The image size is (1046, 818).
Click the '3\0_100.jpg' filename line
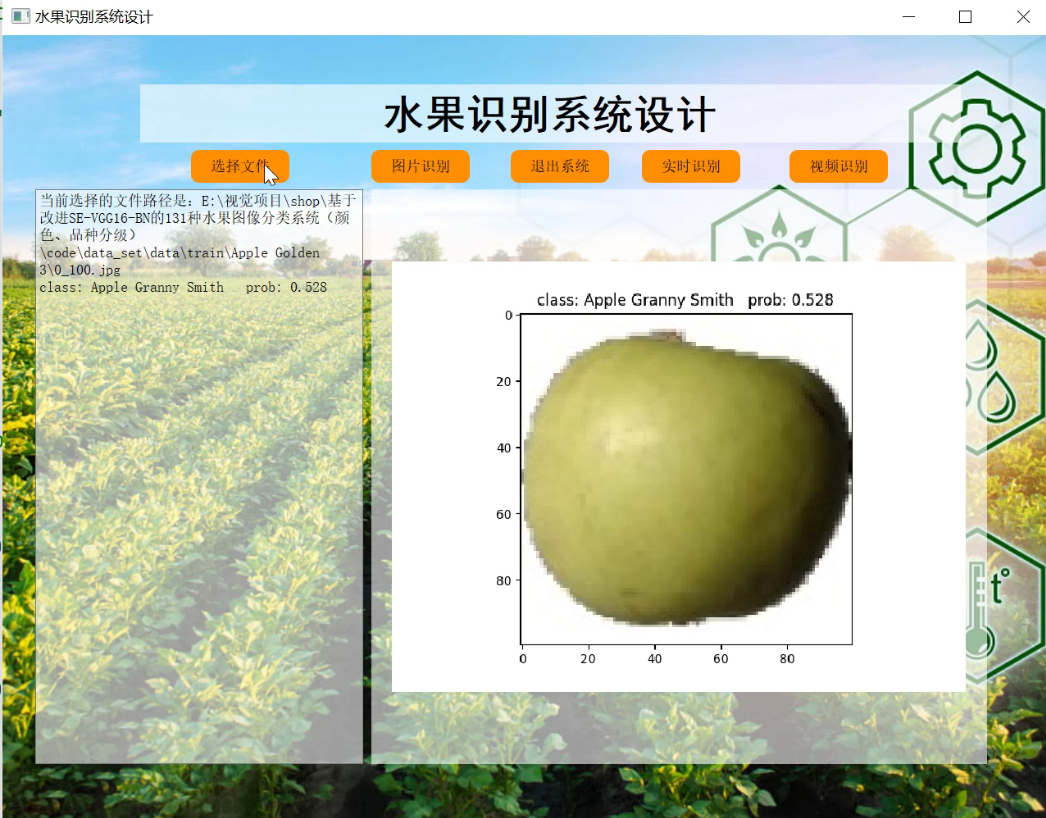click(80, 270)
